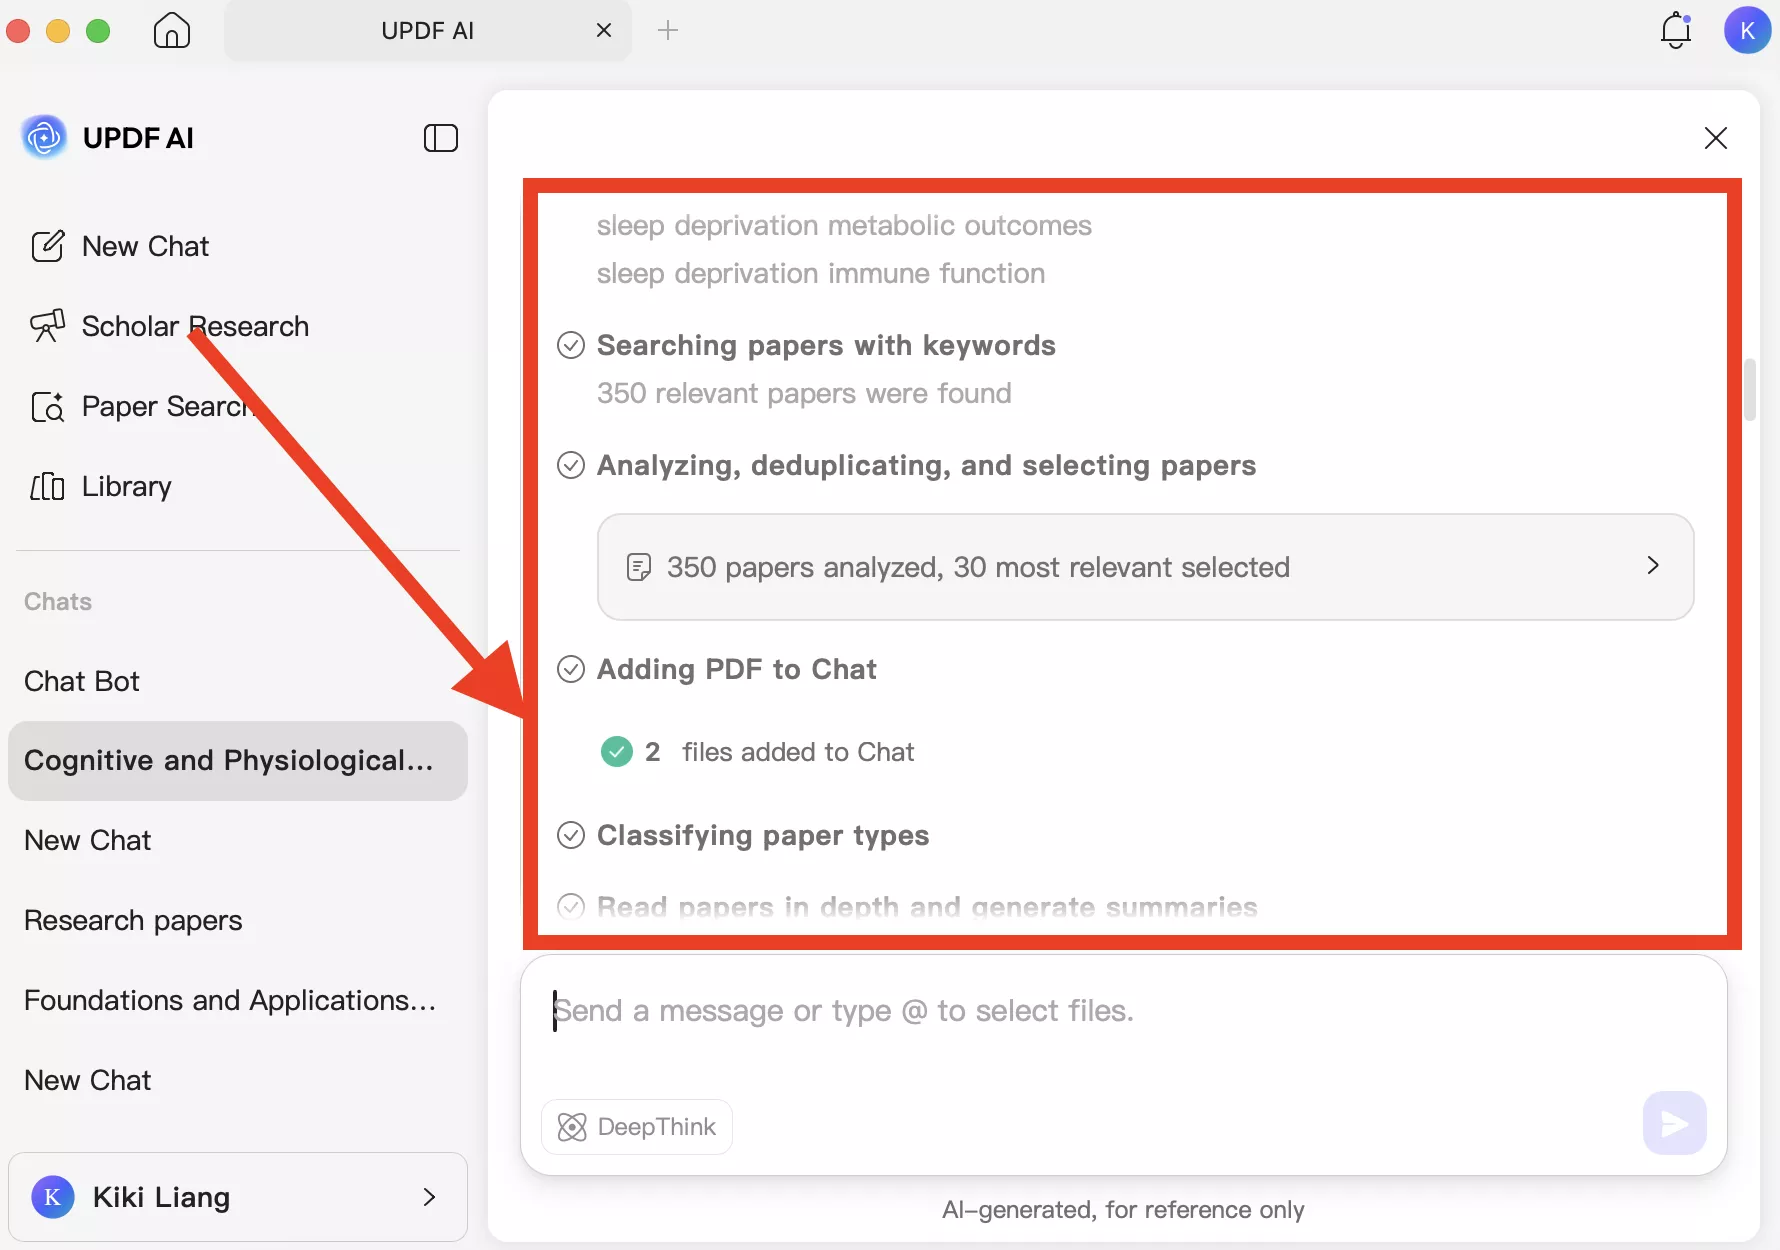Click the UPDF AI logo icon
Screen dimensions: 1780x1250
(44, 138)
